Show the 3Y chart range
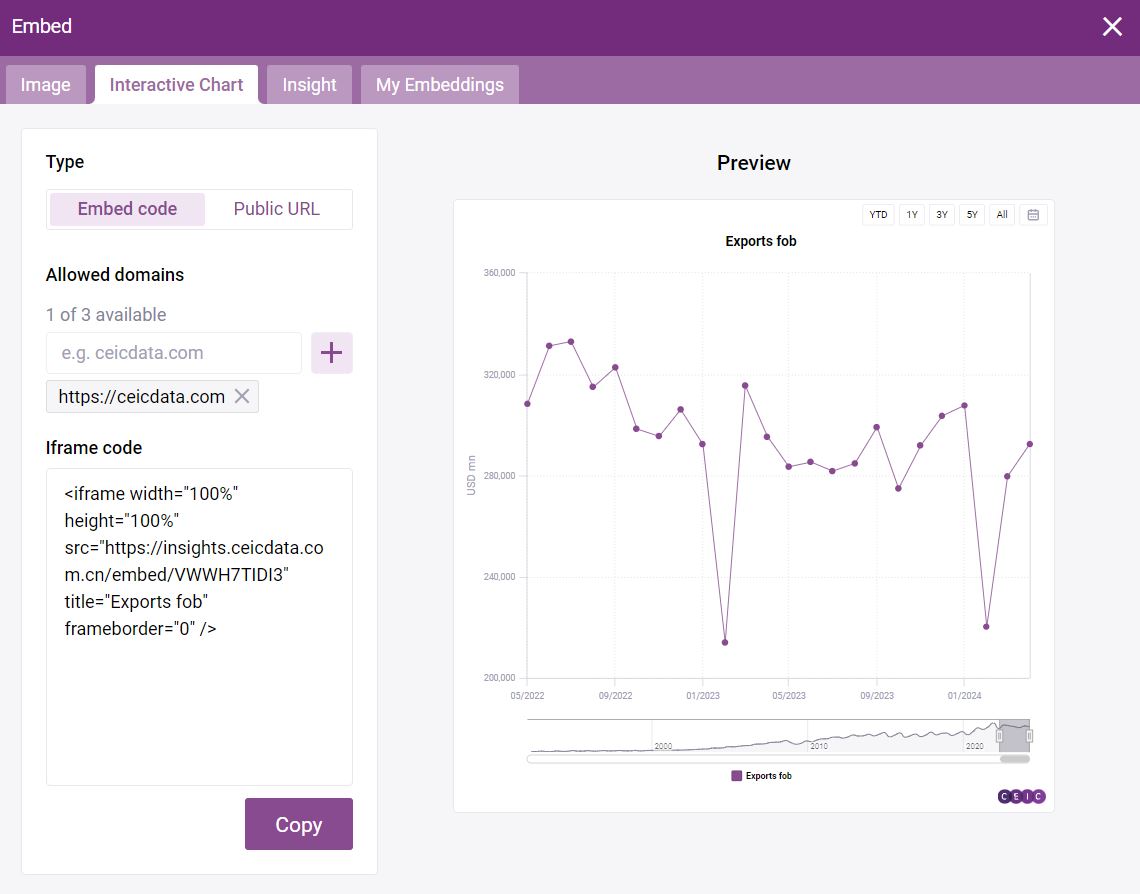Image resolution: width=1140 pixels, height=894 pixels. tap(941, 215)
